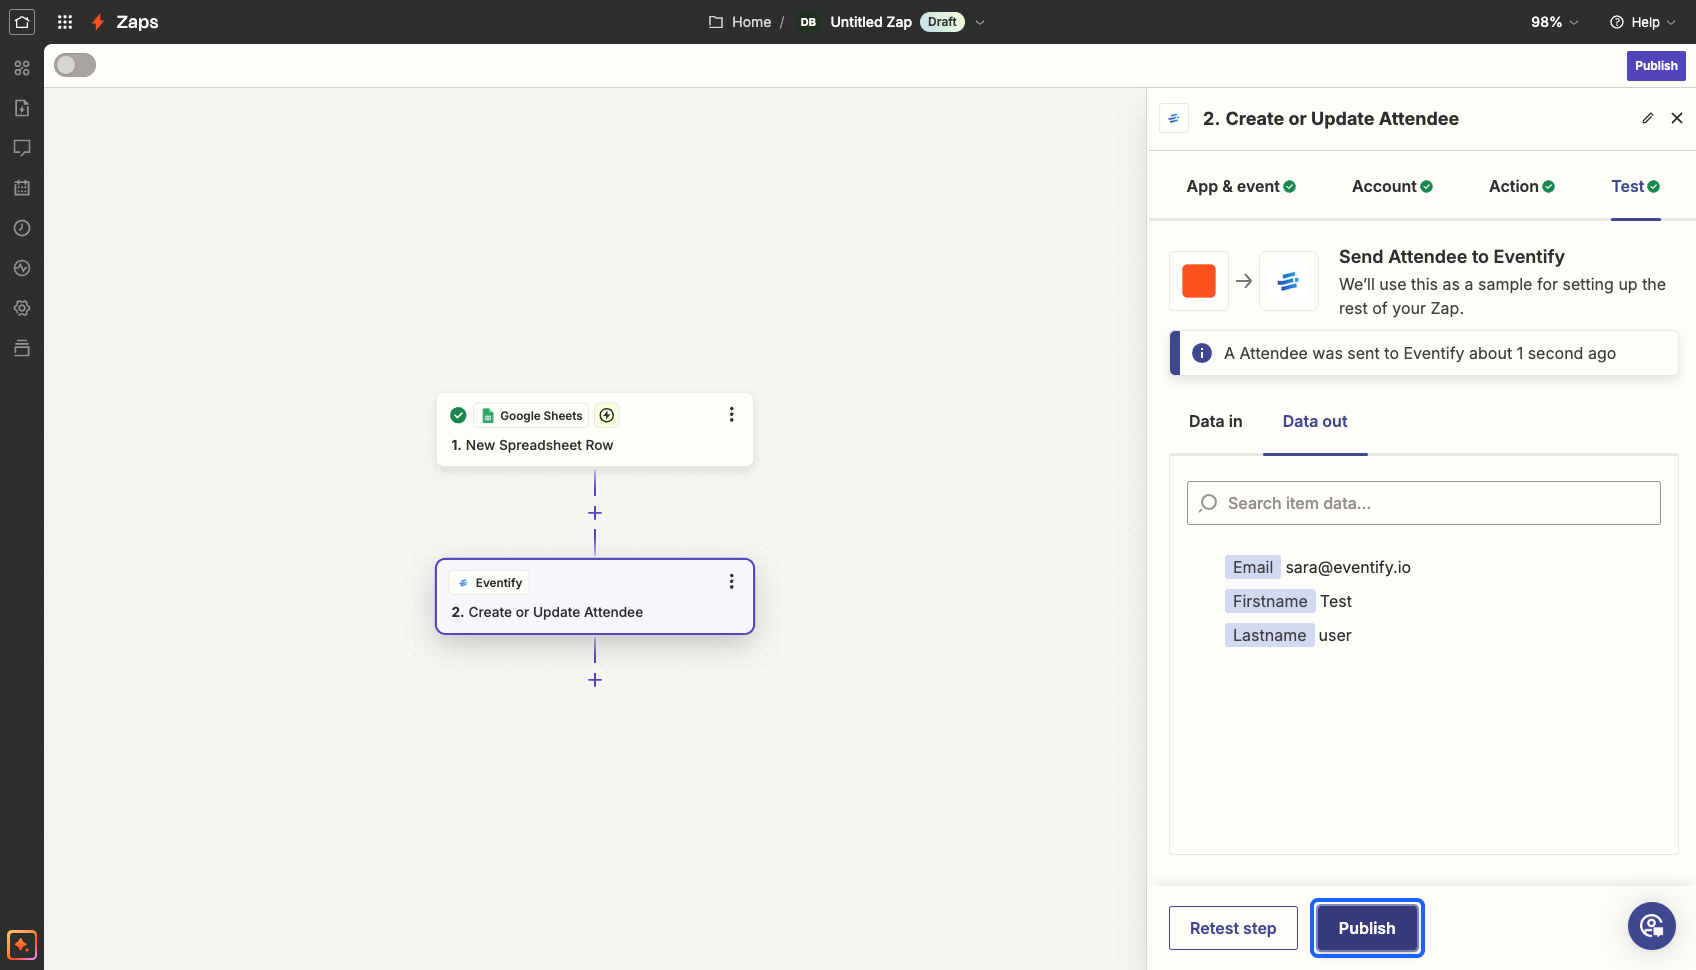Click the orange Zaps lightning bolt logo
The height and width of the screenshot is (970, 1696).
pyautogui.click(x=98, y=22)
